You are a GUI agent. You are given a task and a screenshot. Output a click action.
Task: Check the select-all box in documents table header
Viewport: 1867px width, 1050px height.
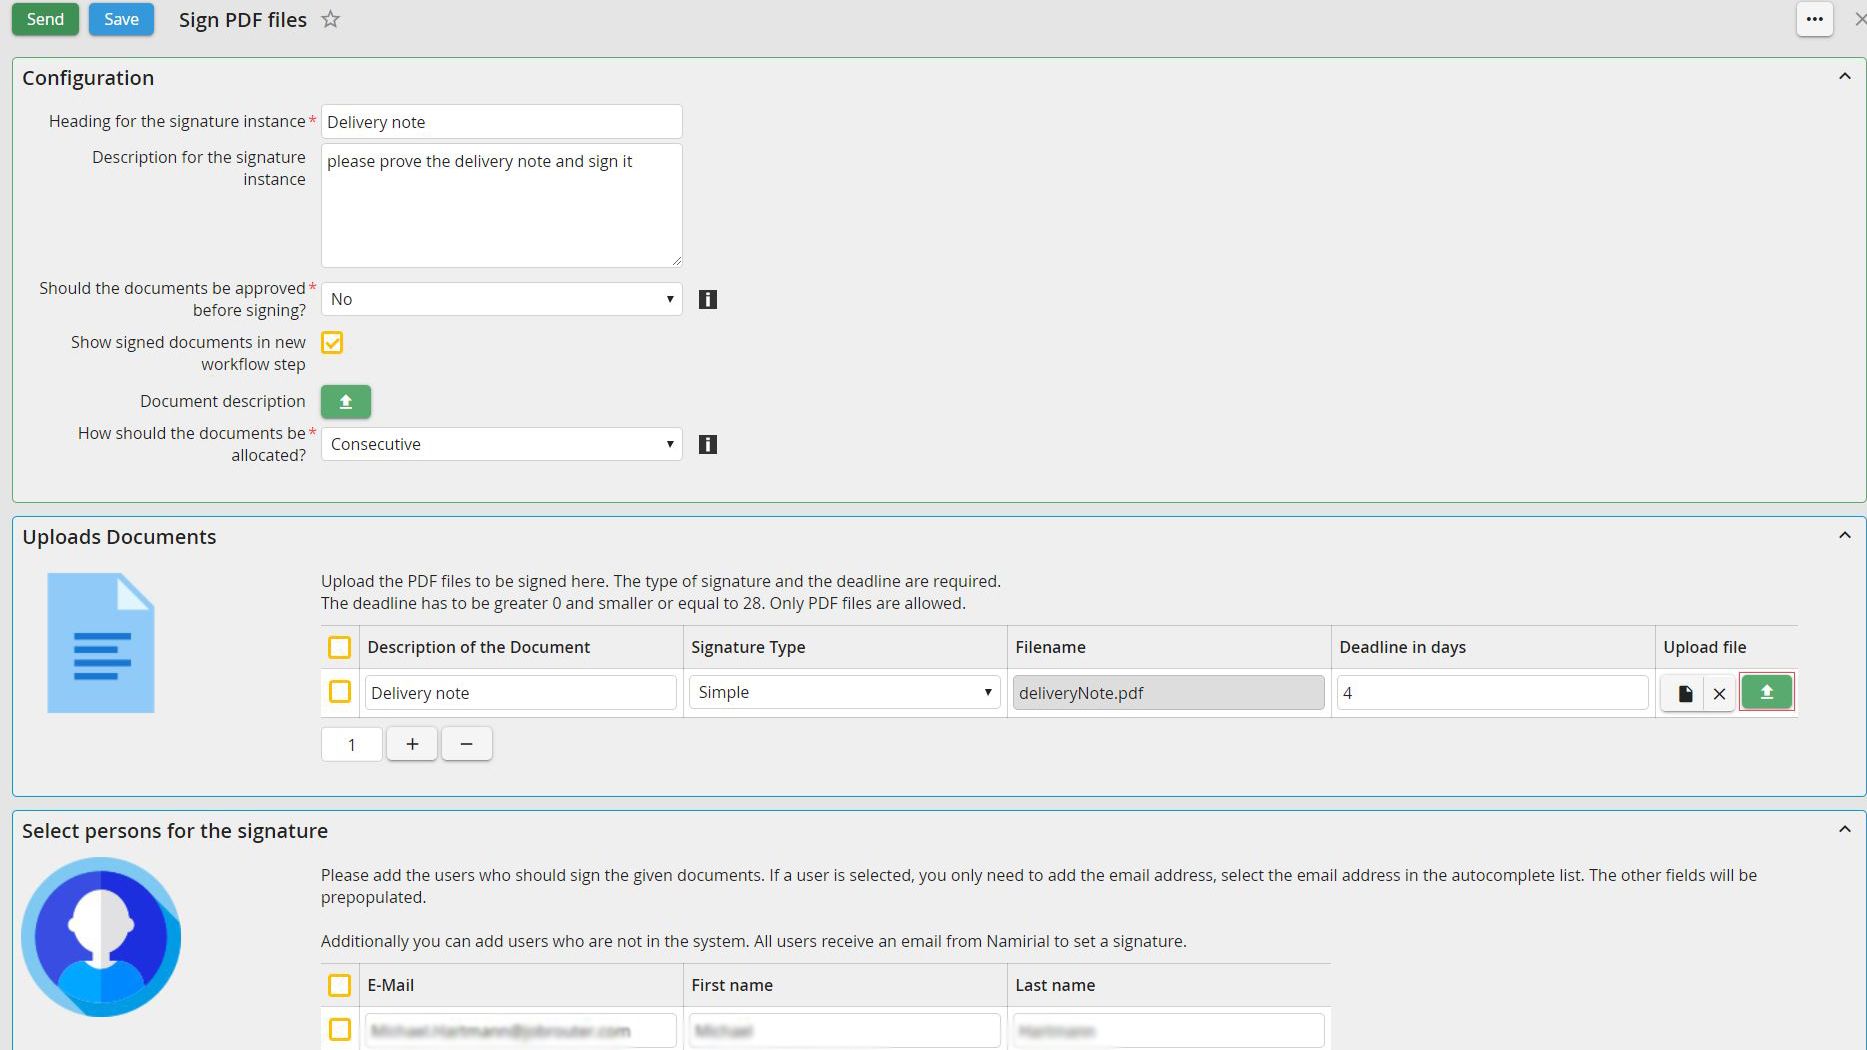340,647
